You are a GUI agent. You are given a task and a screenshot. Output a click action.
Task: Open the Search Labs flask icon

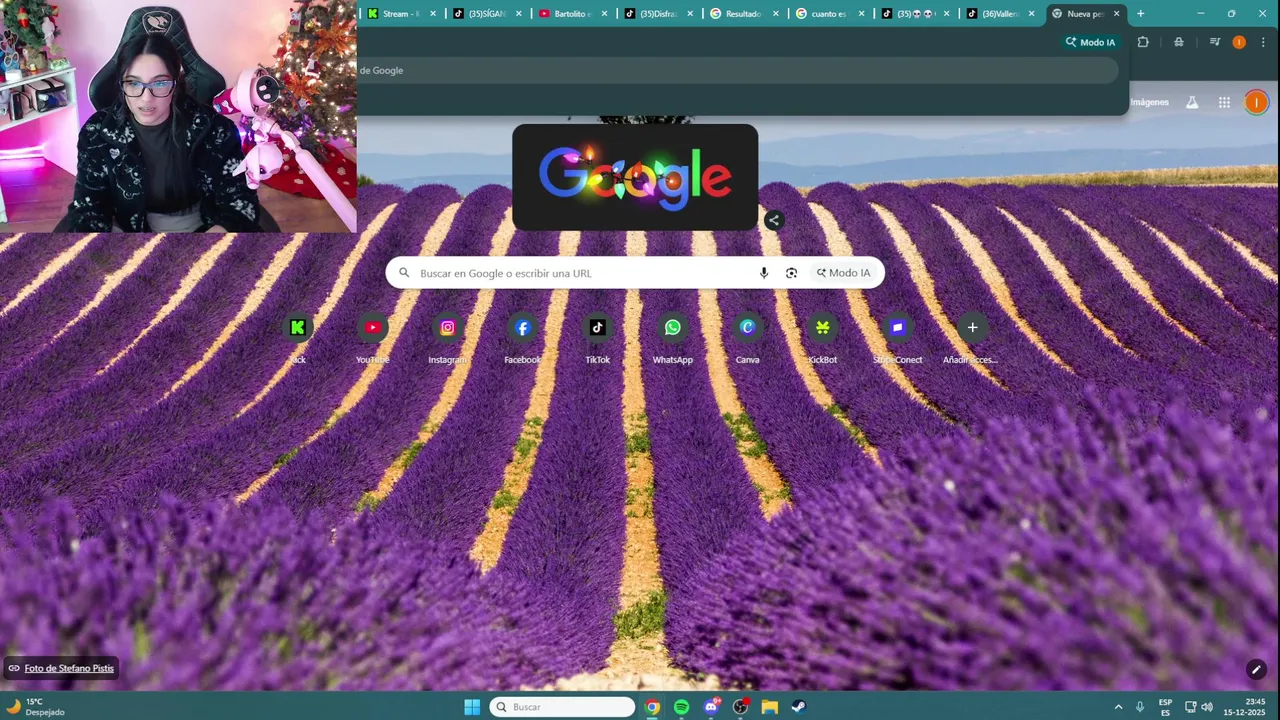(x=1192, y=102)
